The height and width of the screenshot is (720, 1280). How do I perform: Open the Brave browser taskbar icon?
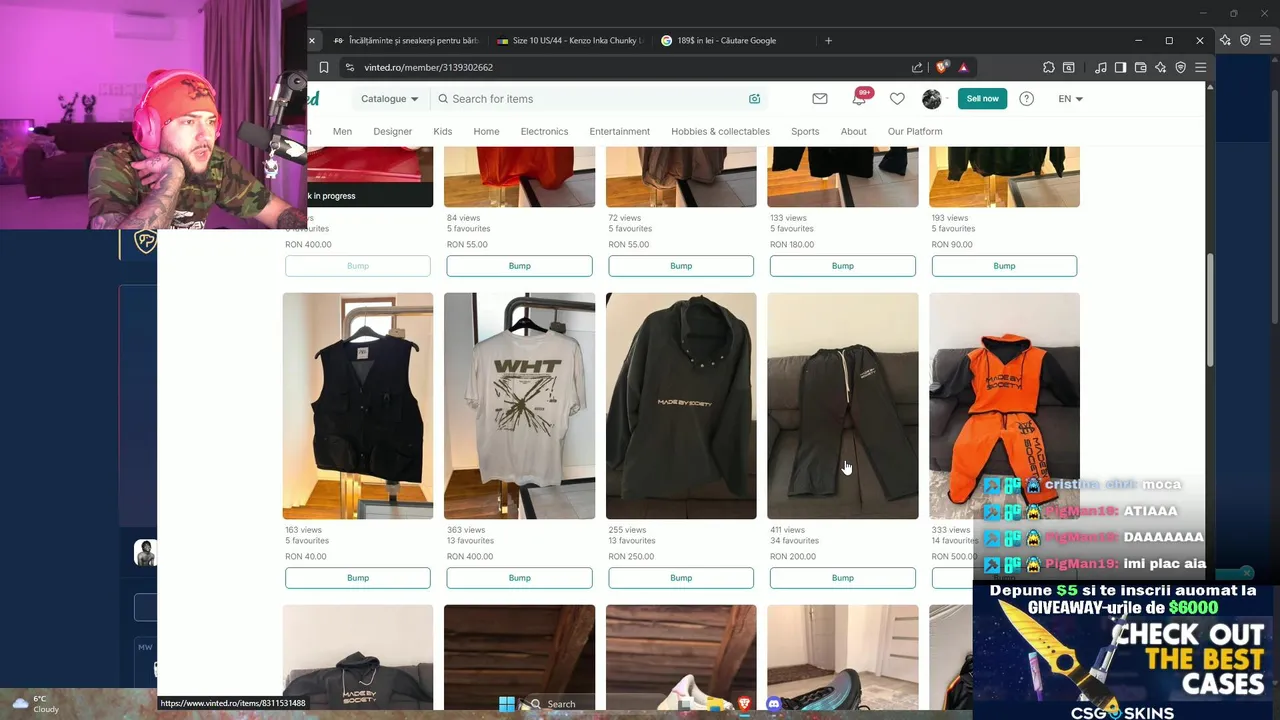744,704
